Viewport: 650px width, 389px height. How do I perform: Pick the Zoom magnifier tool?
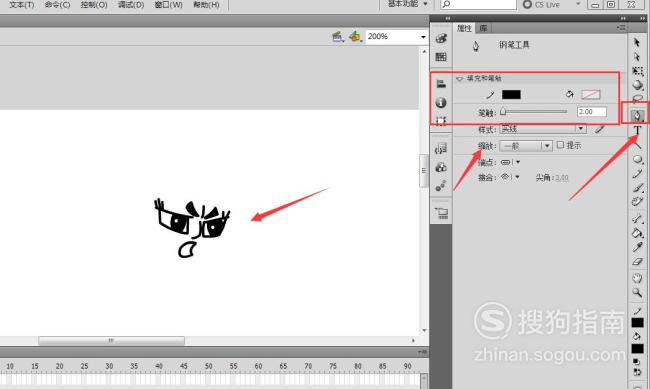click(x=637, y=293)
